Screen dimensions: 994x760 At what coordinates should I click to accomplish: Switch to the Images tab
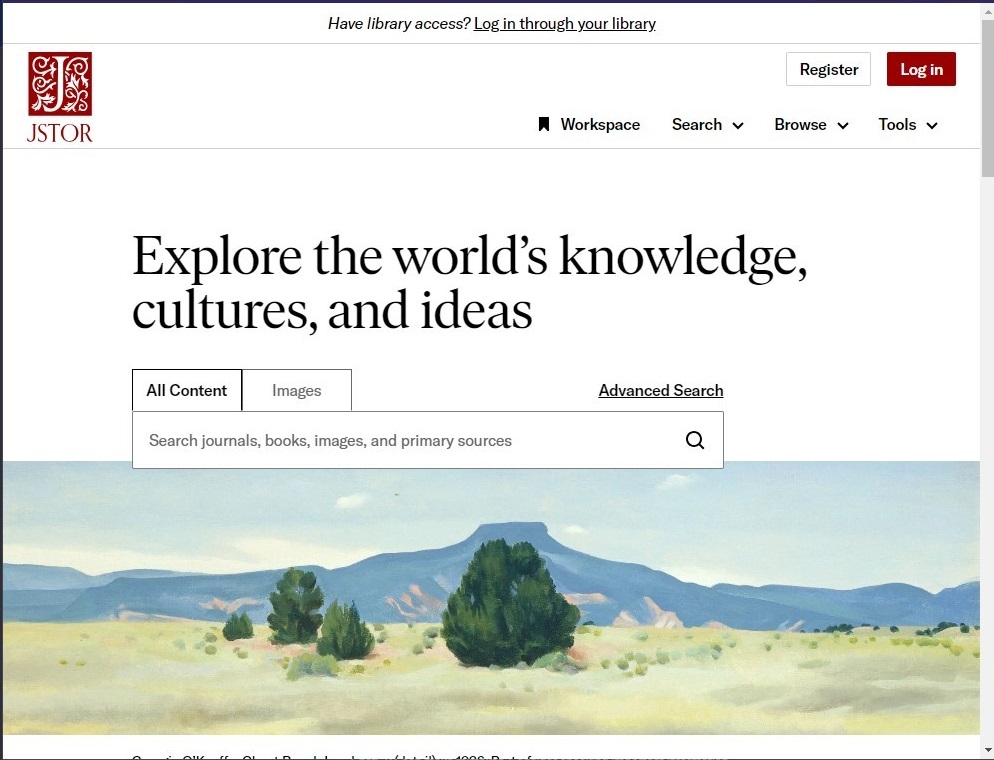pos(297,390)
